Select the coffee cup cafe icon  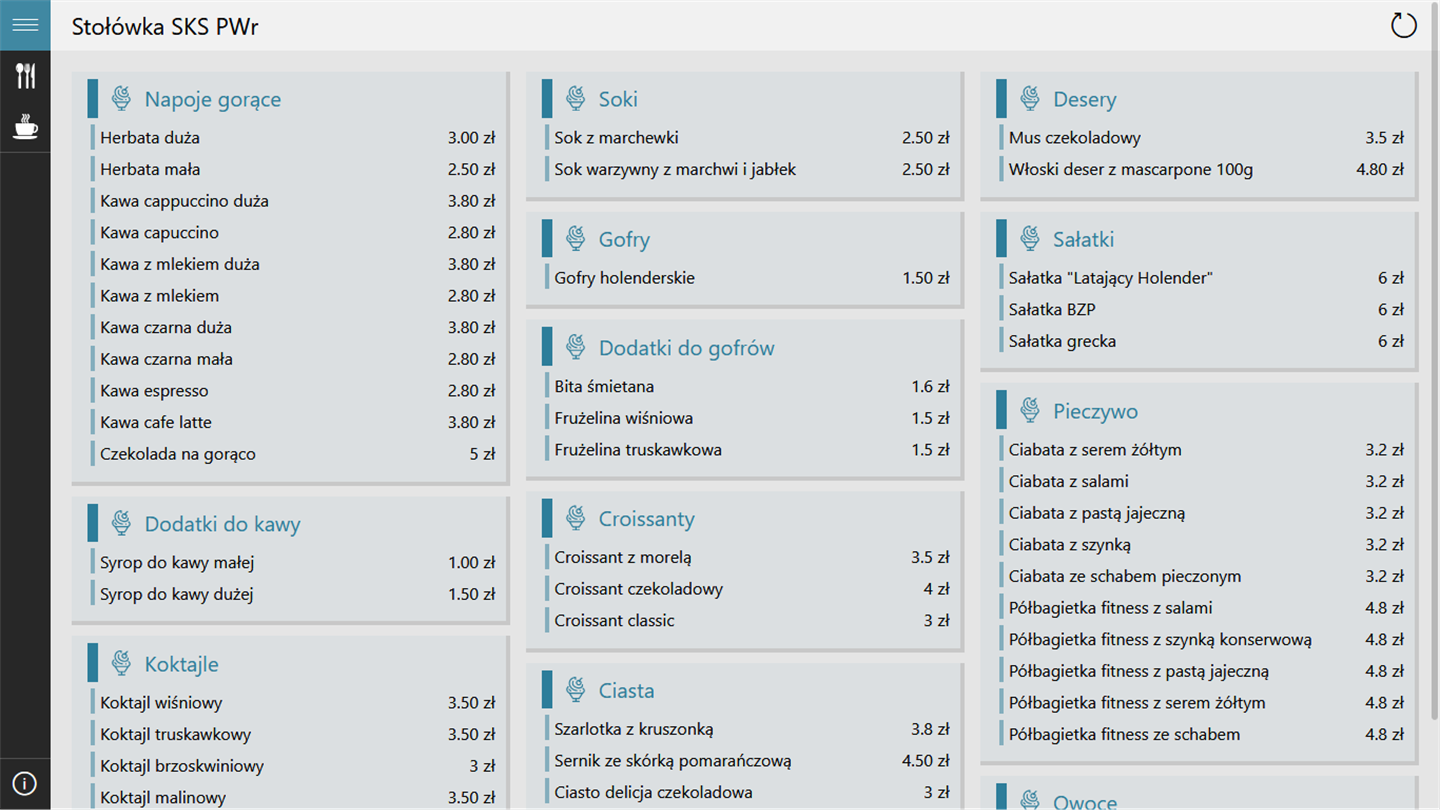25,127
